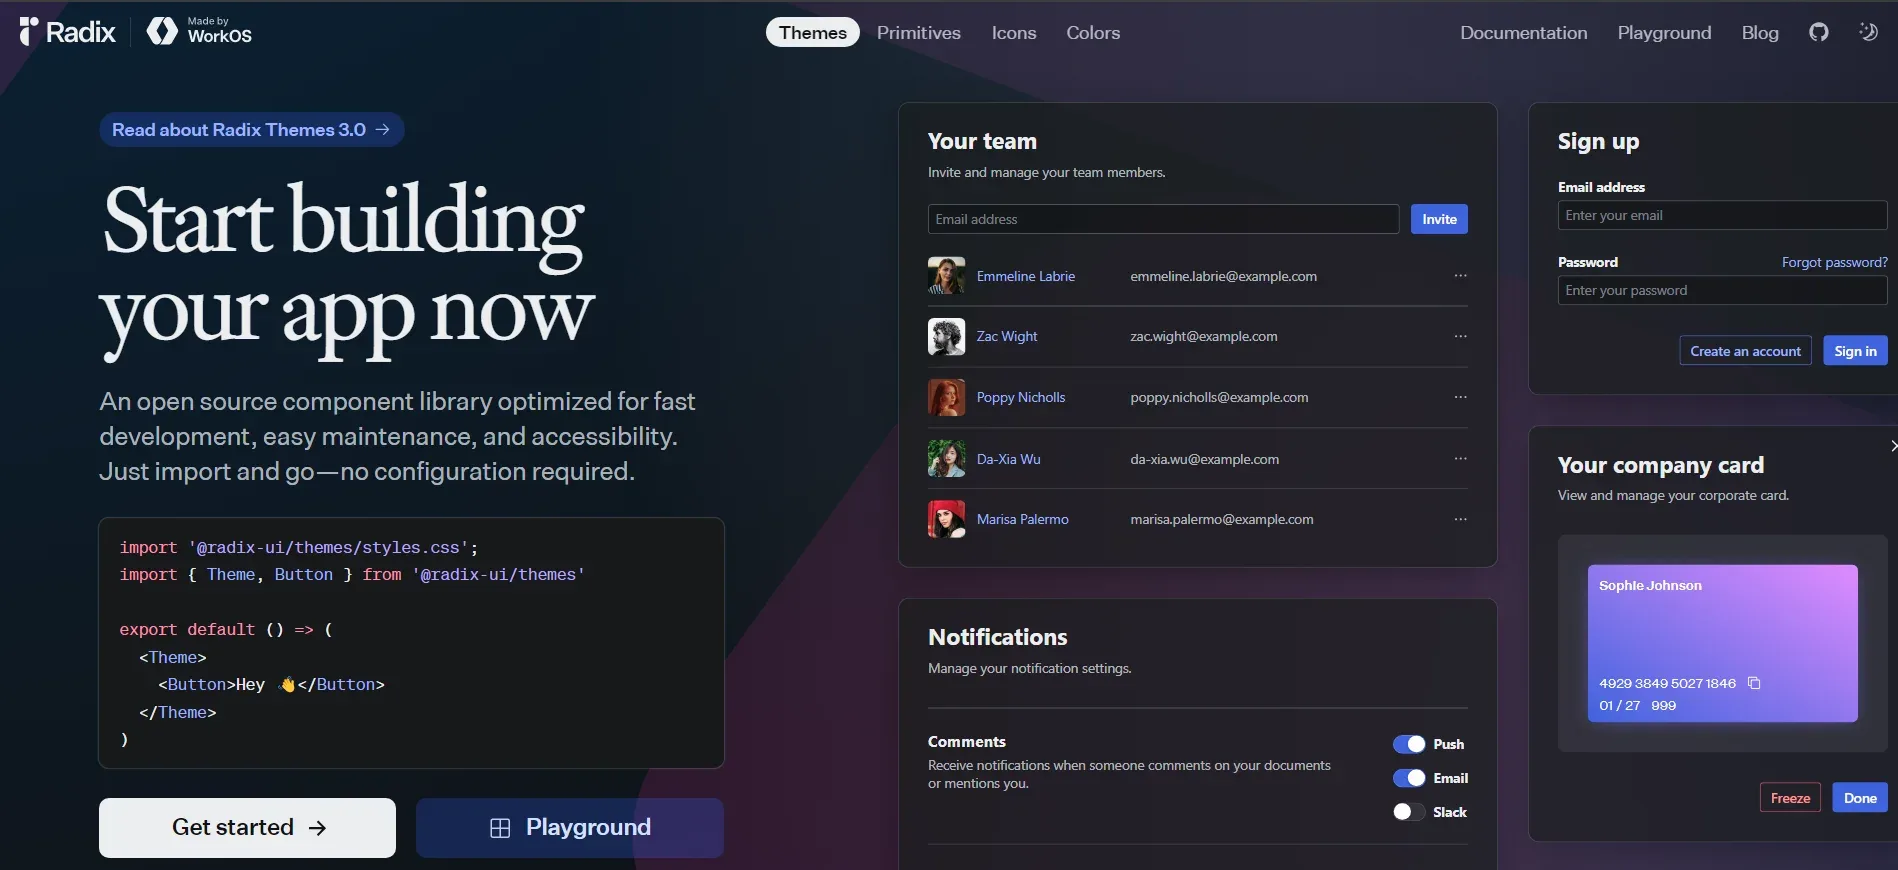Open the Colors tab

[1093, 32]
